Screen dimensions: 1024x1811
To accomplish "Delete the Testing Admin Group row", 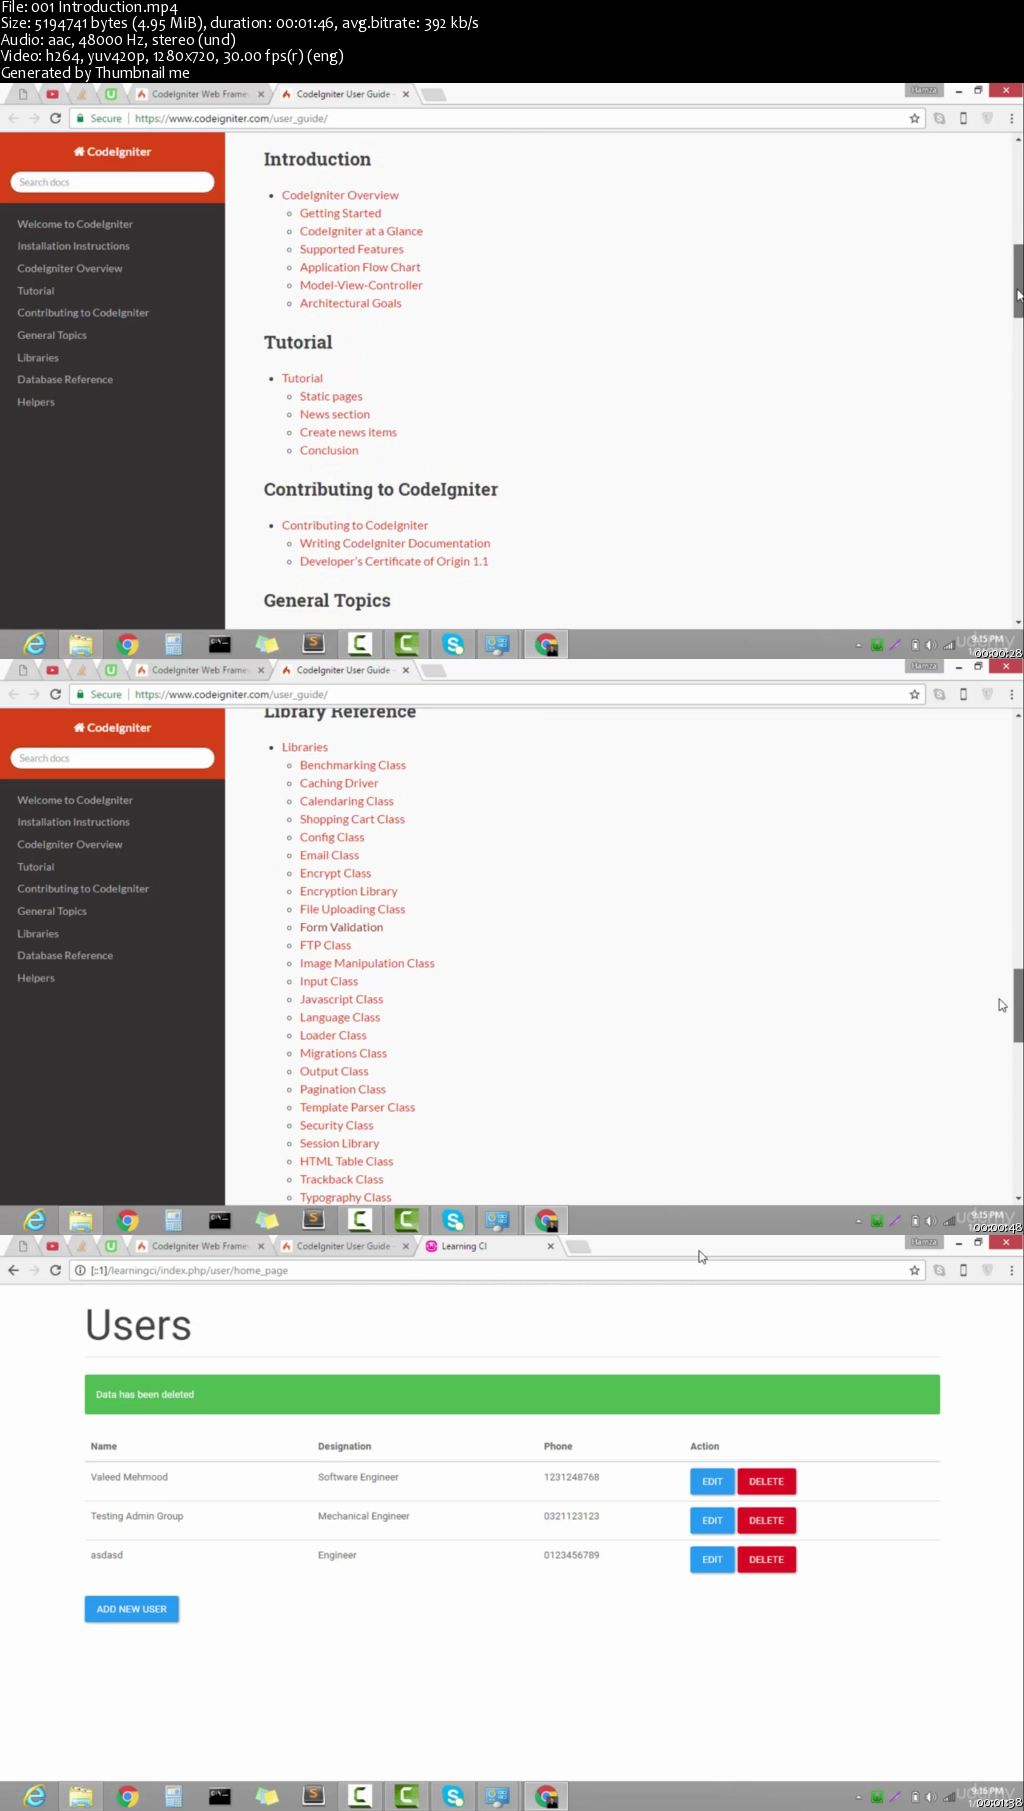I will click(766, 1520).
